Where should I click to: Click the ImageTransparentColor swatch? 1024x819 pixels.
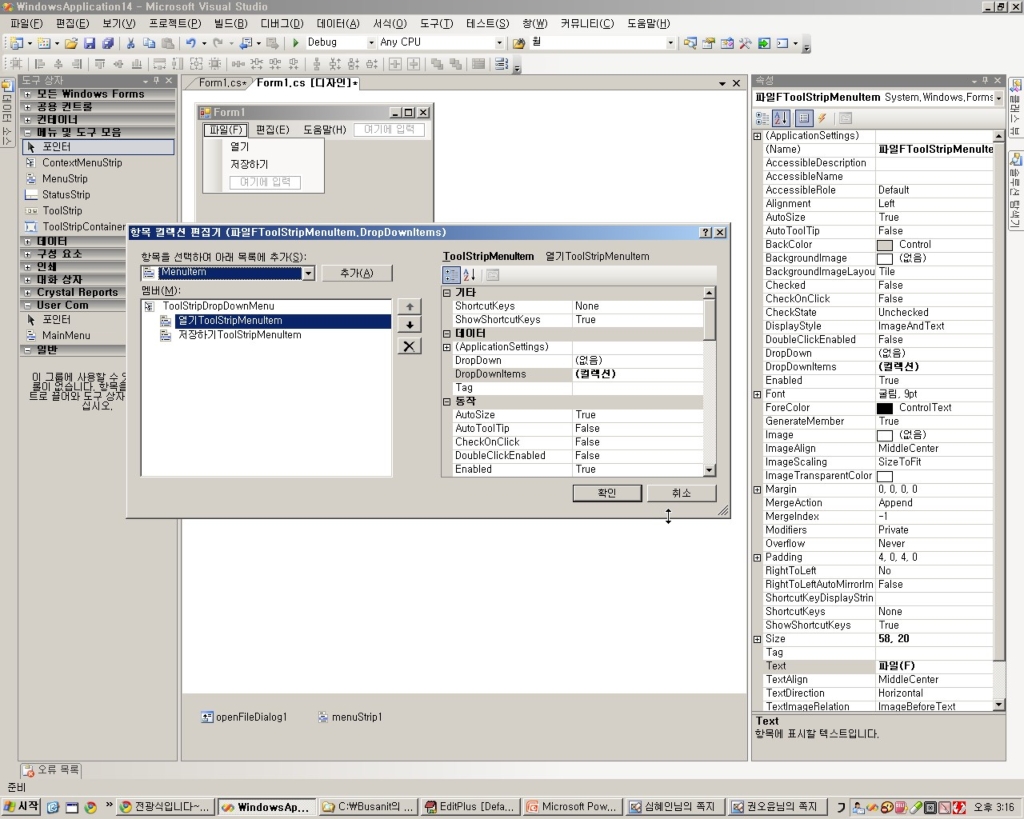click(x=885, y=476)
